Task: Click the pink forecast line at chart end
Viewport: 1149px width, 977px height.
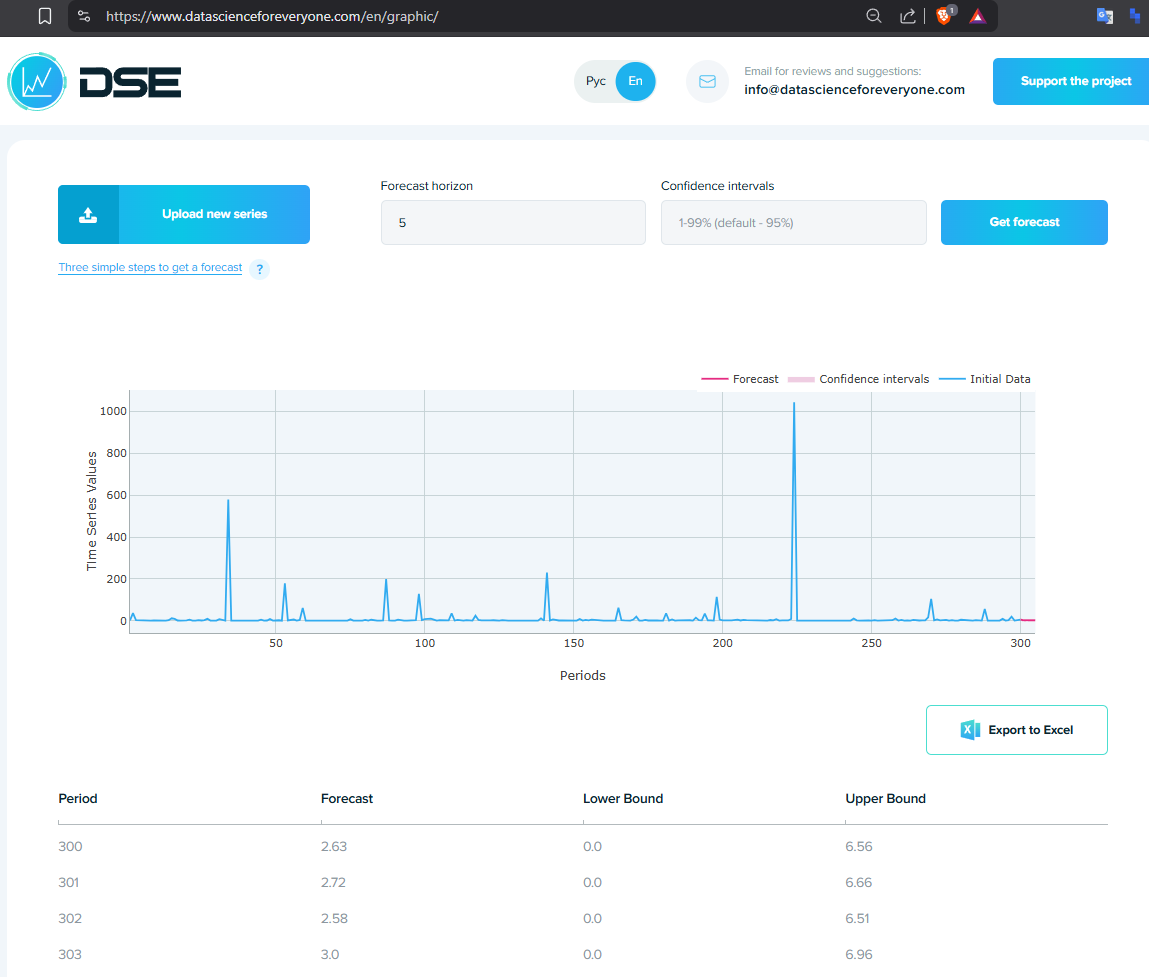Action: 1028,620
